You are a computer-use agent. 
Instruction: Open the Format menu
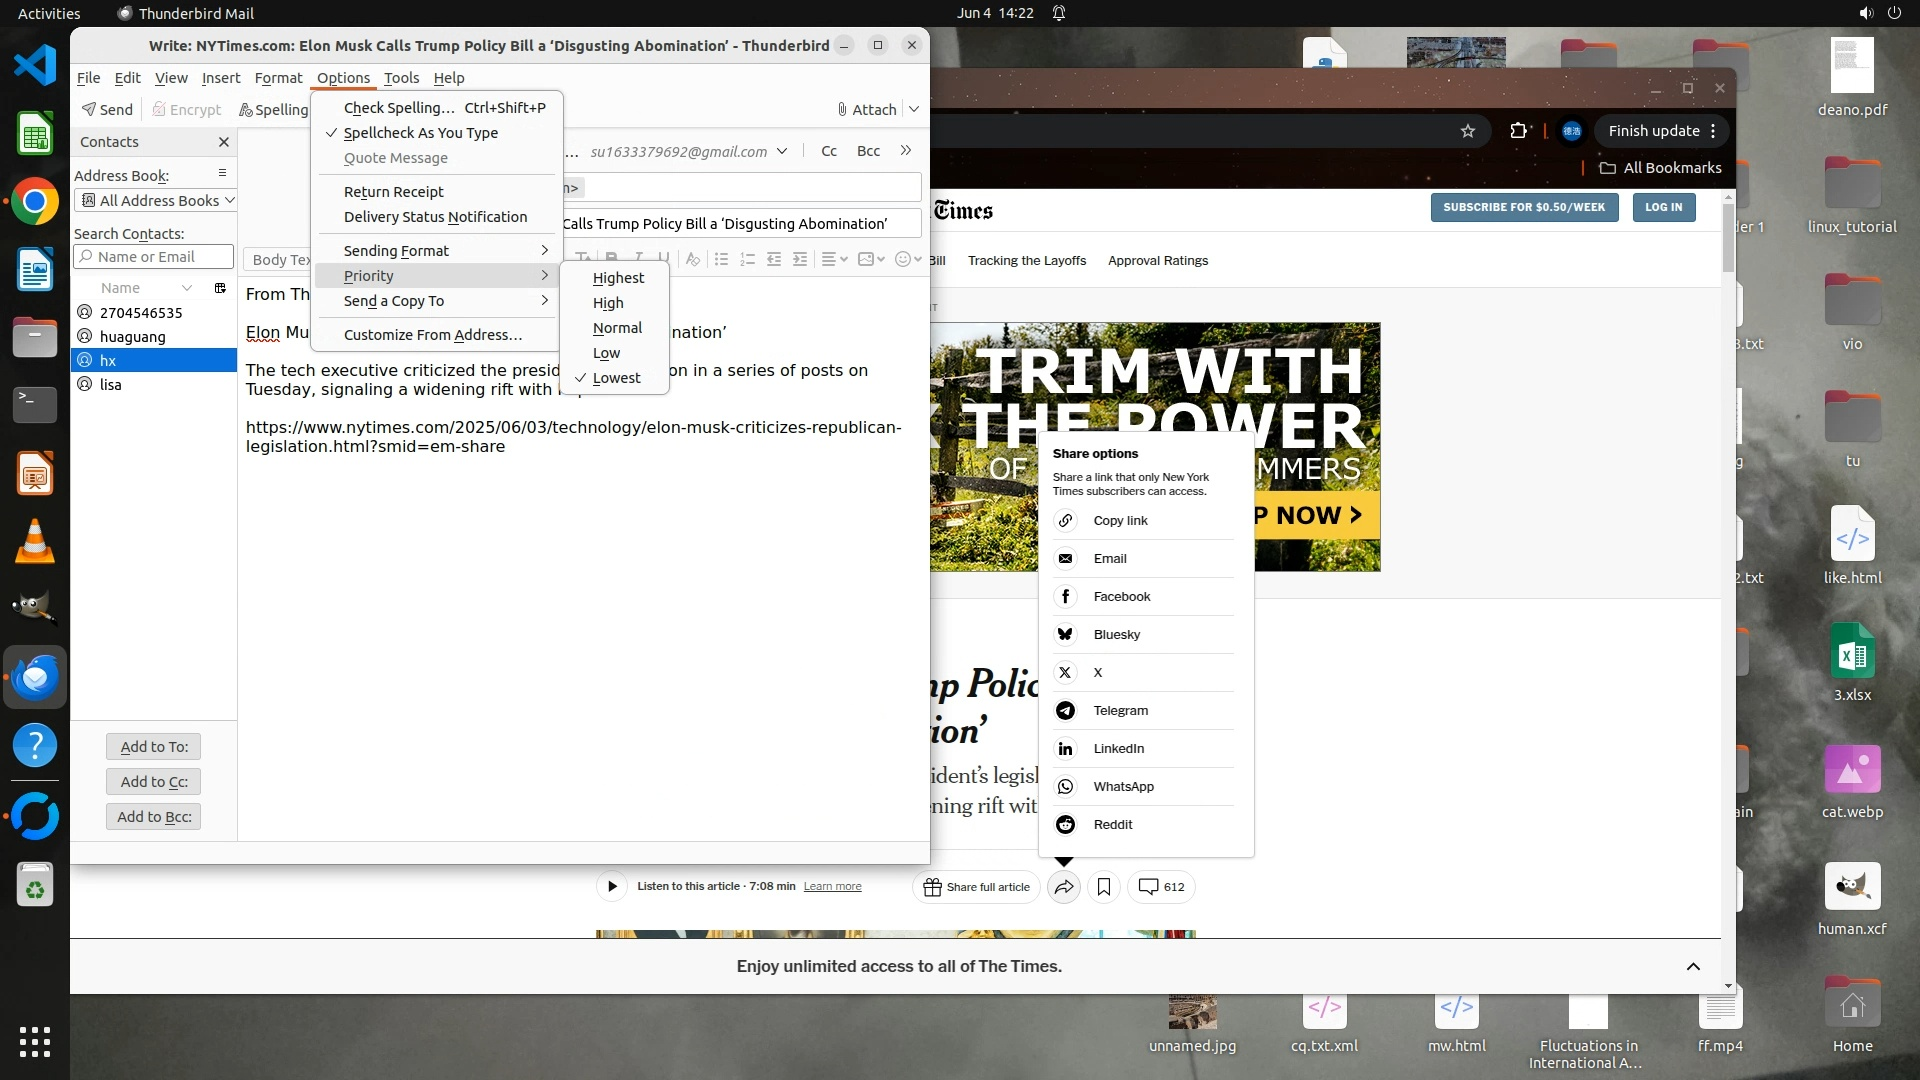tap(278, 78)
